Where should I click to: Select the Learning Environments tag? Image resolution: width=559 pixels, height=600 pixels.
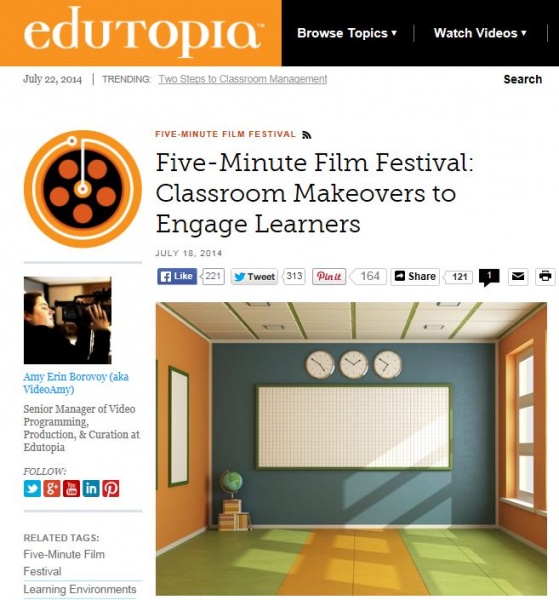[x=80, y=589]
